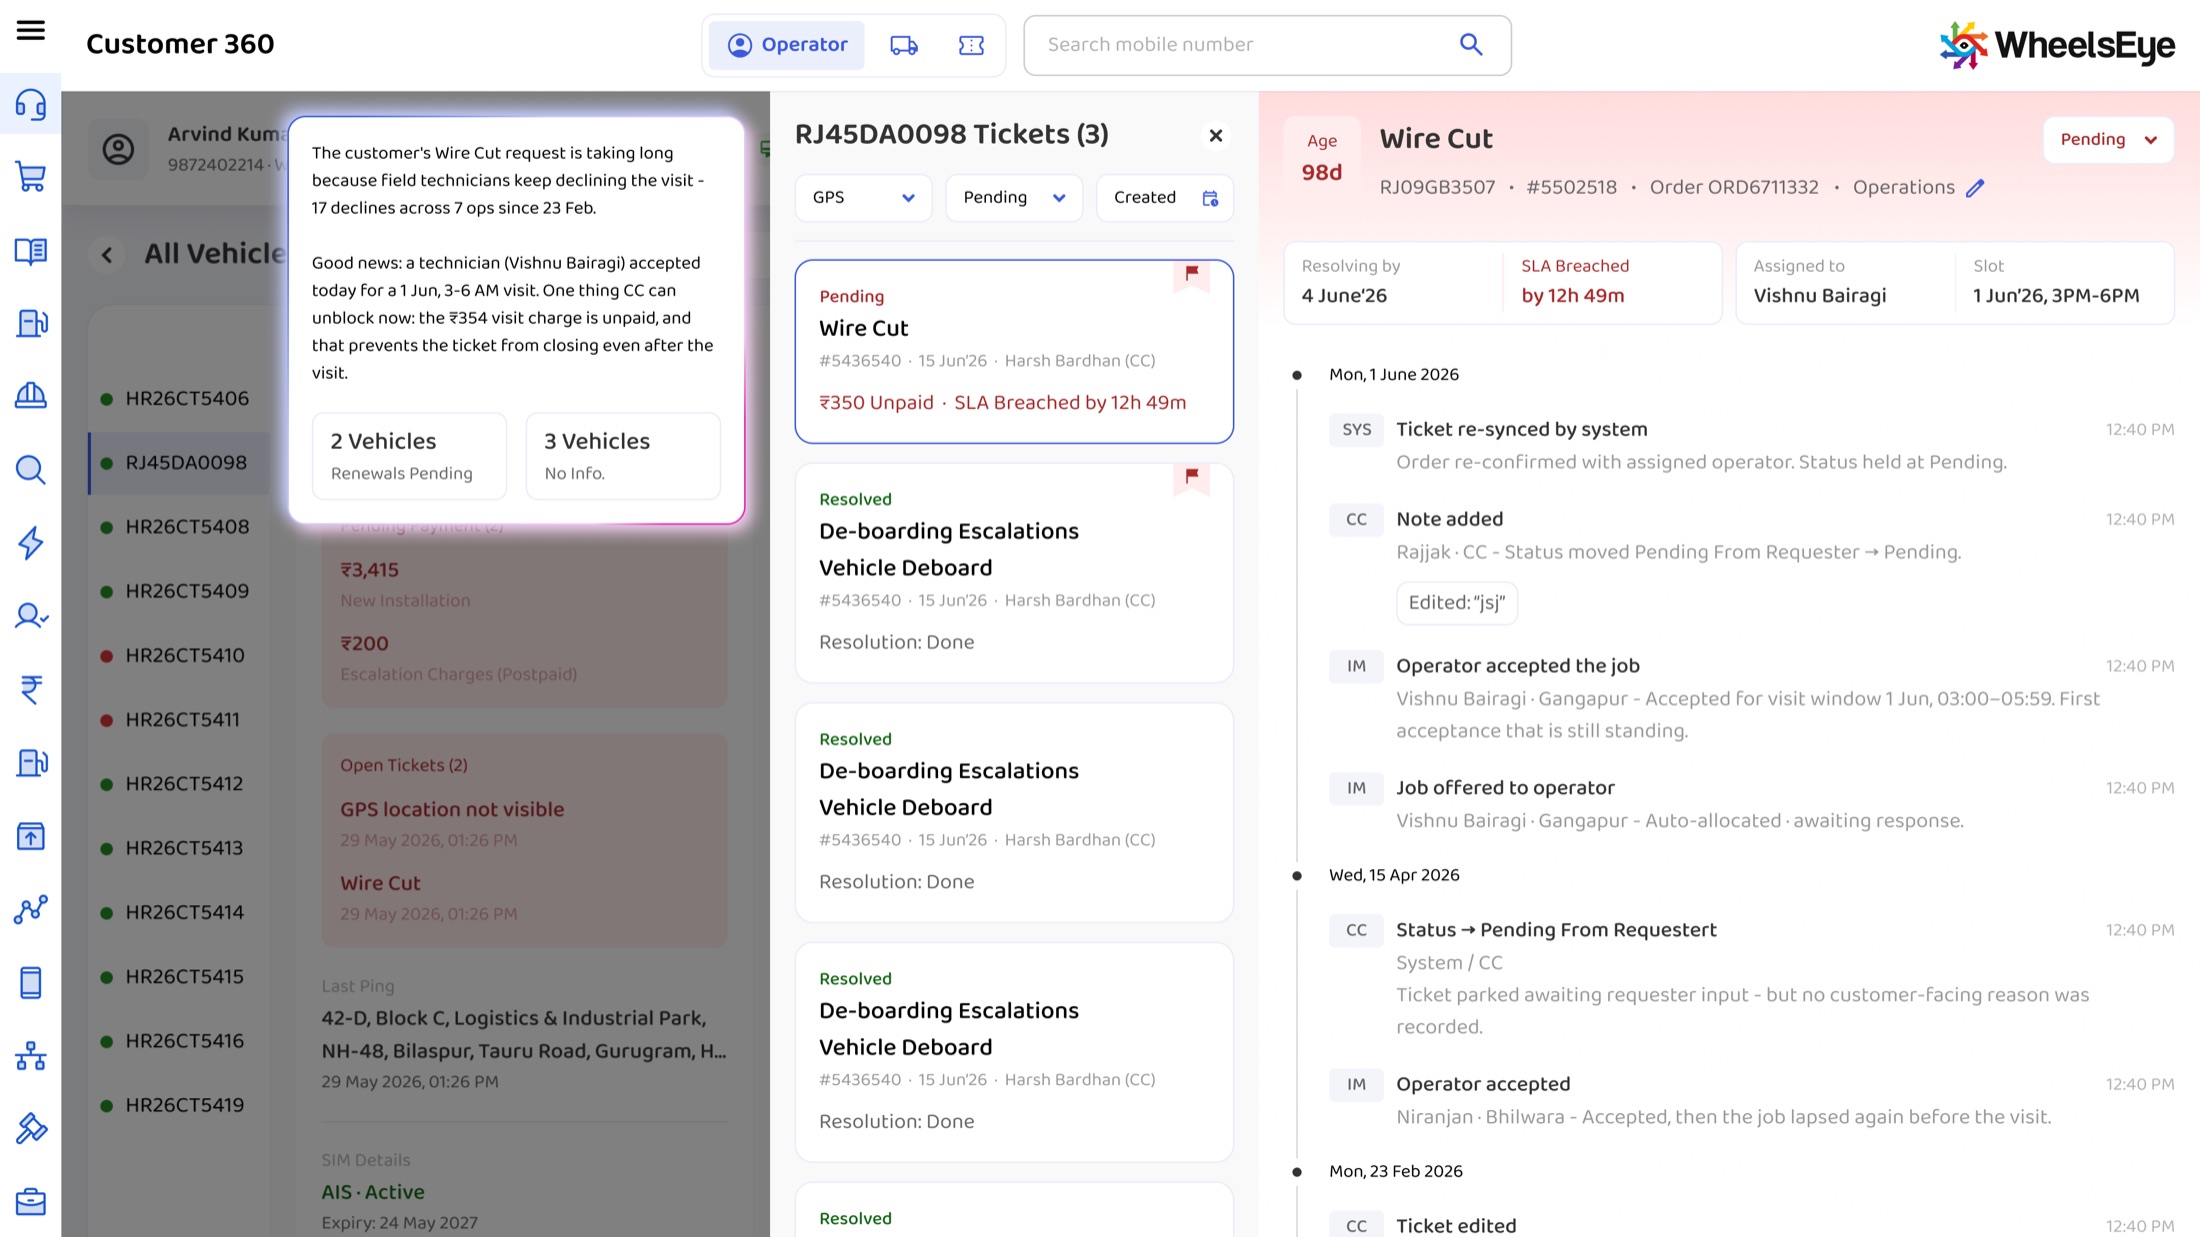The image size is (2200, 1237).
Task: Click the search magnifier button
Action: [1471, 44]
